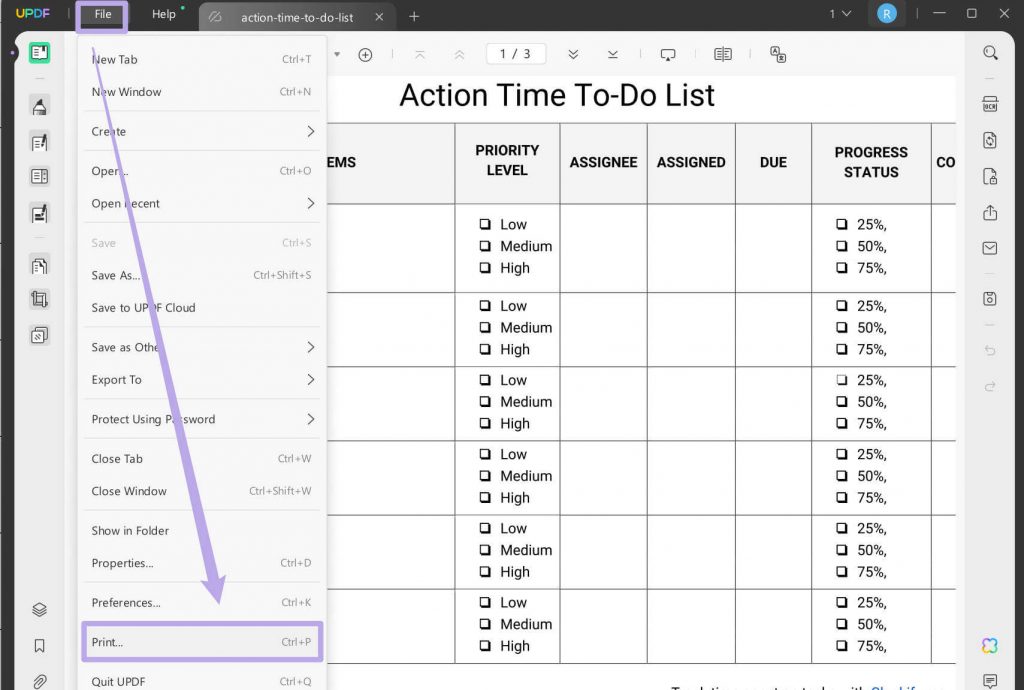Screen dimensions: 1024x690
Task: Check the first Low priority checkbox
Action: [486, 225]
